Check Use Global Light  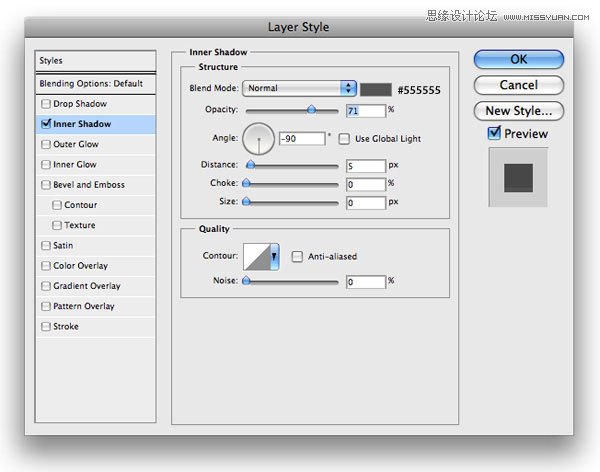tap(344, 139)
